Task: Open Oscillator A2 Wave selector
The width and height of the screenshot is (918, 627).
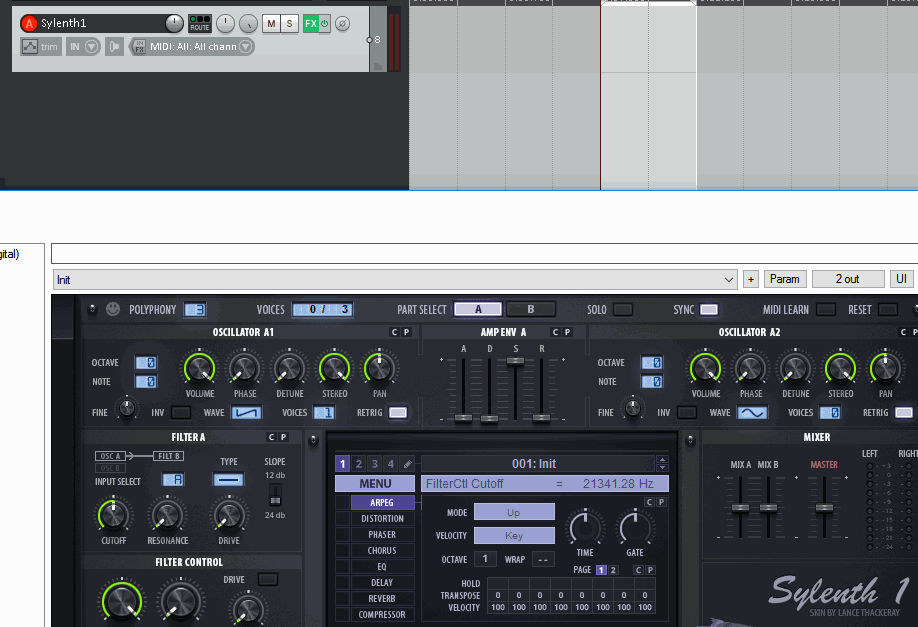Action: pyautogui.click(x=752, y=413)
